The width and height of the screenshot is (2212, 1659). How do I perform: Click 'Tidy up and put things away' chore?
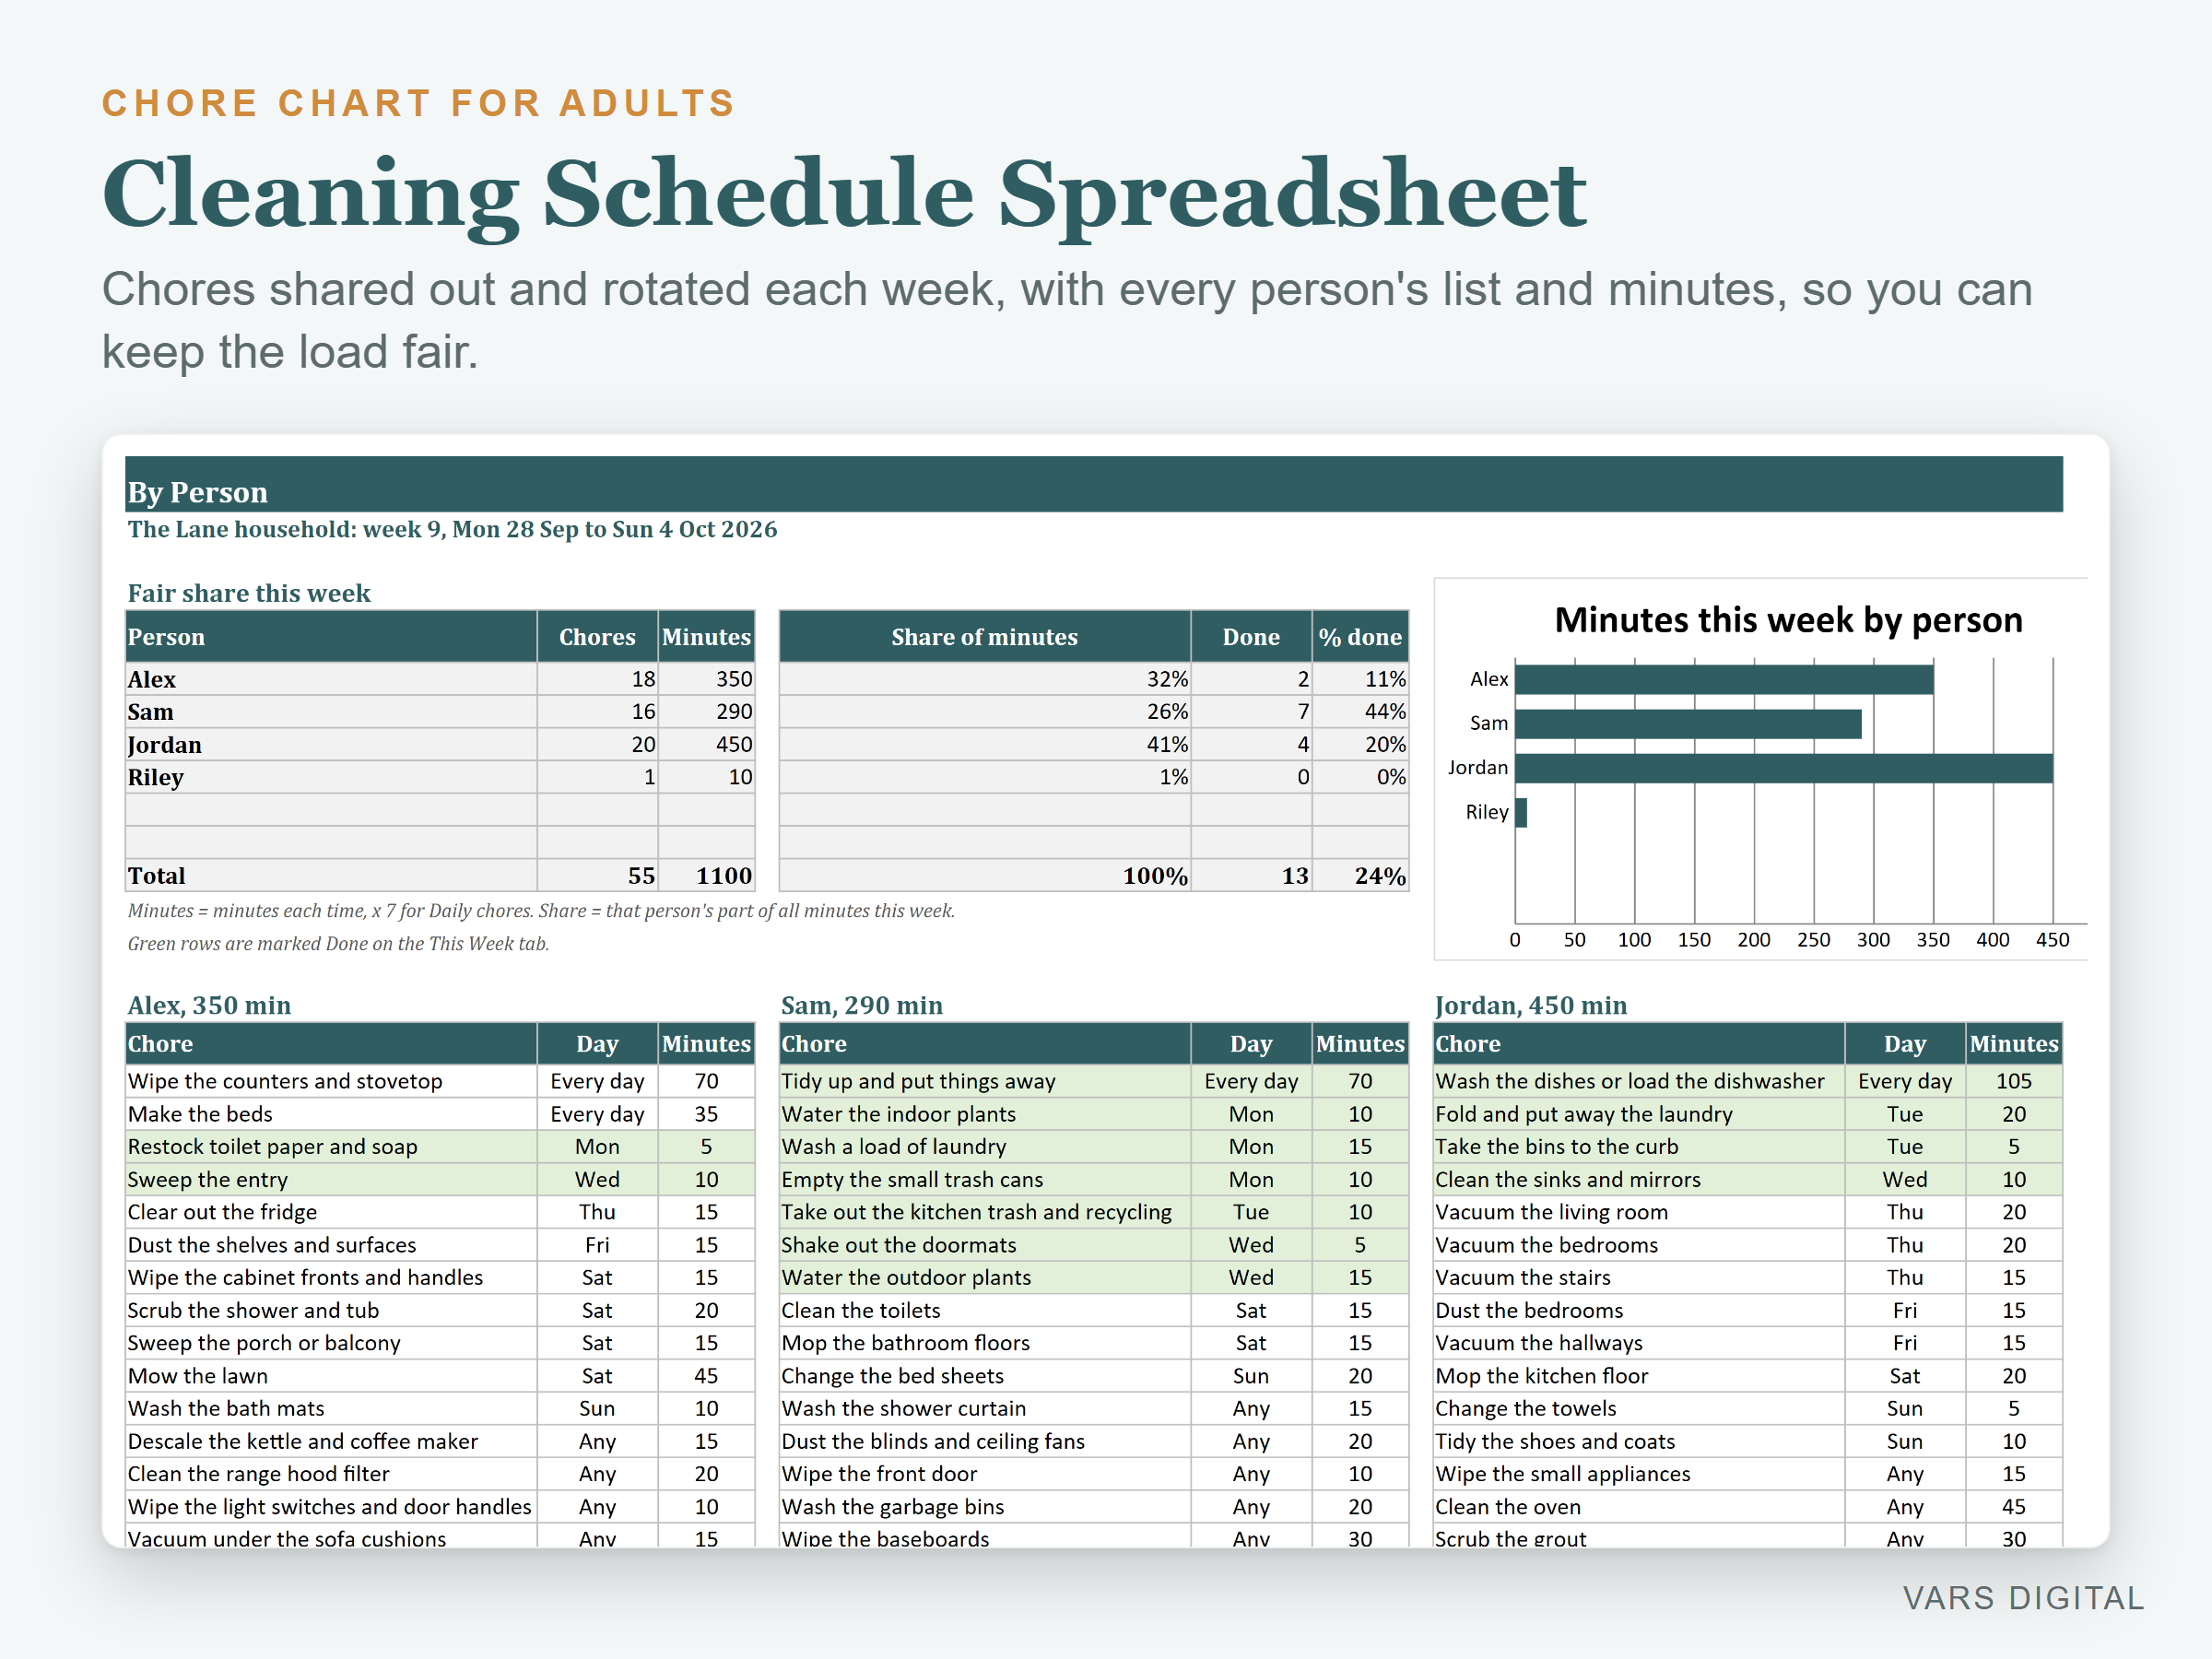(x=985, y=1081)
